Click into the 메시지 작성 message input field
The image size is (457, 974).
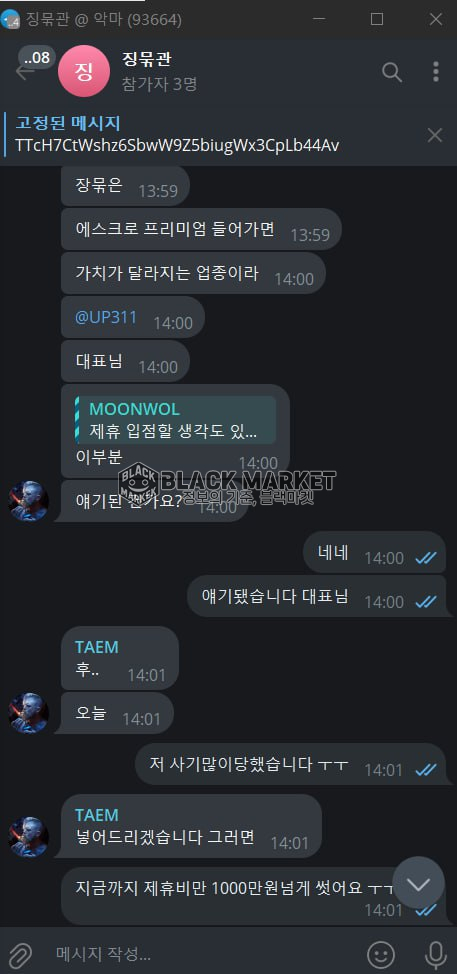pyautogui.click(x=205, y=954)
